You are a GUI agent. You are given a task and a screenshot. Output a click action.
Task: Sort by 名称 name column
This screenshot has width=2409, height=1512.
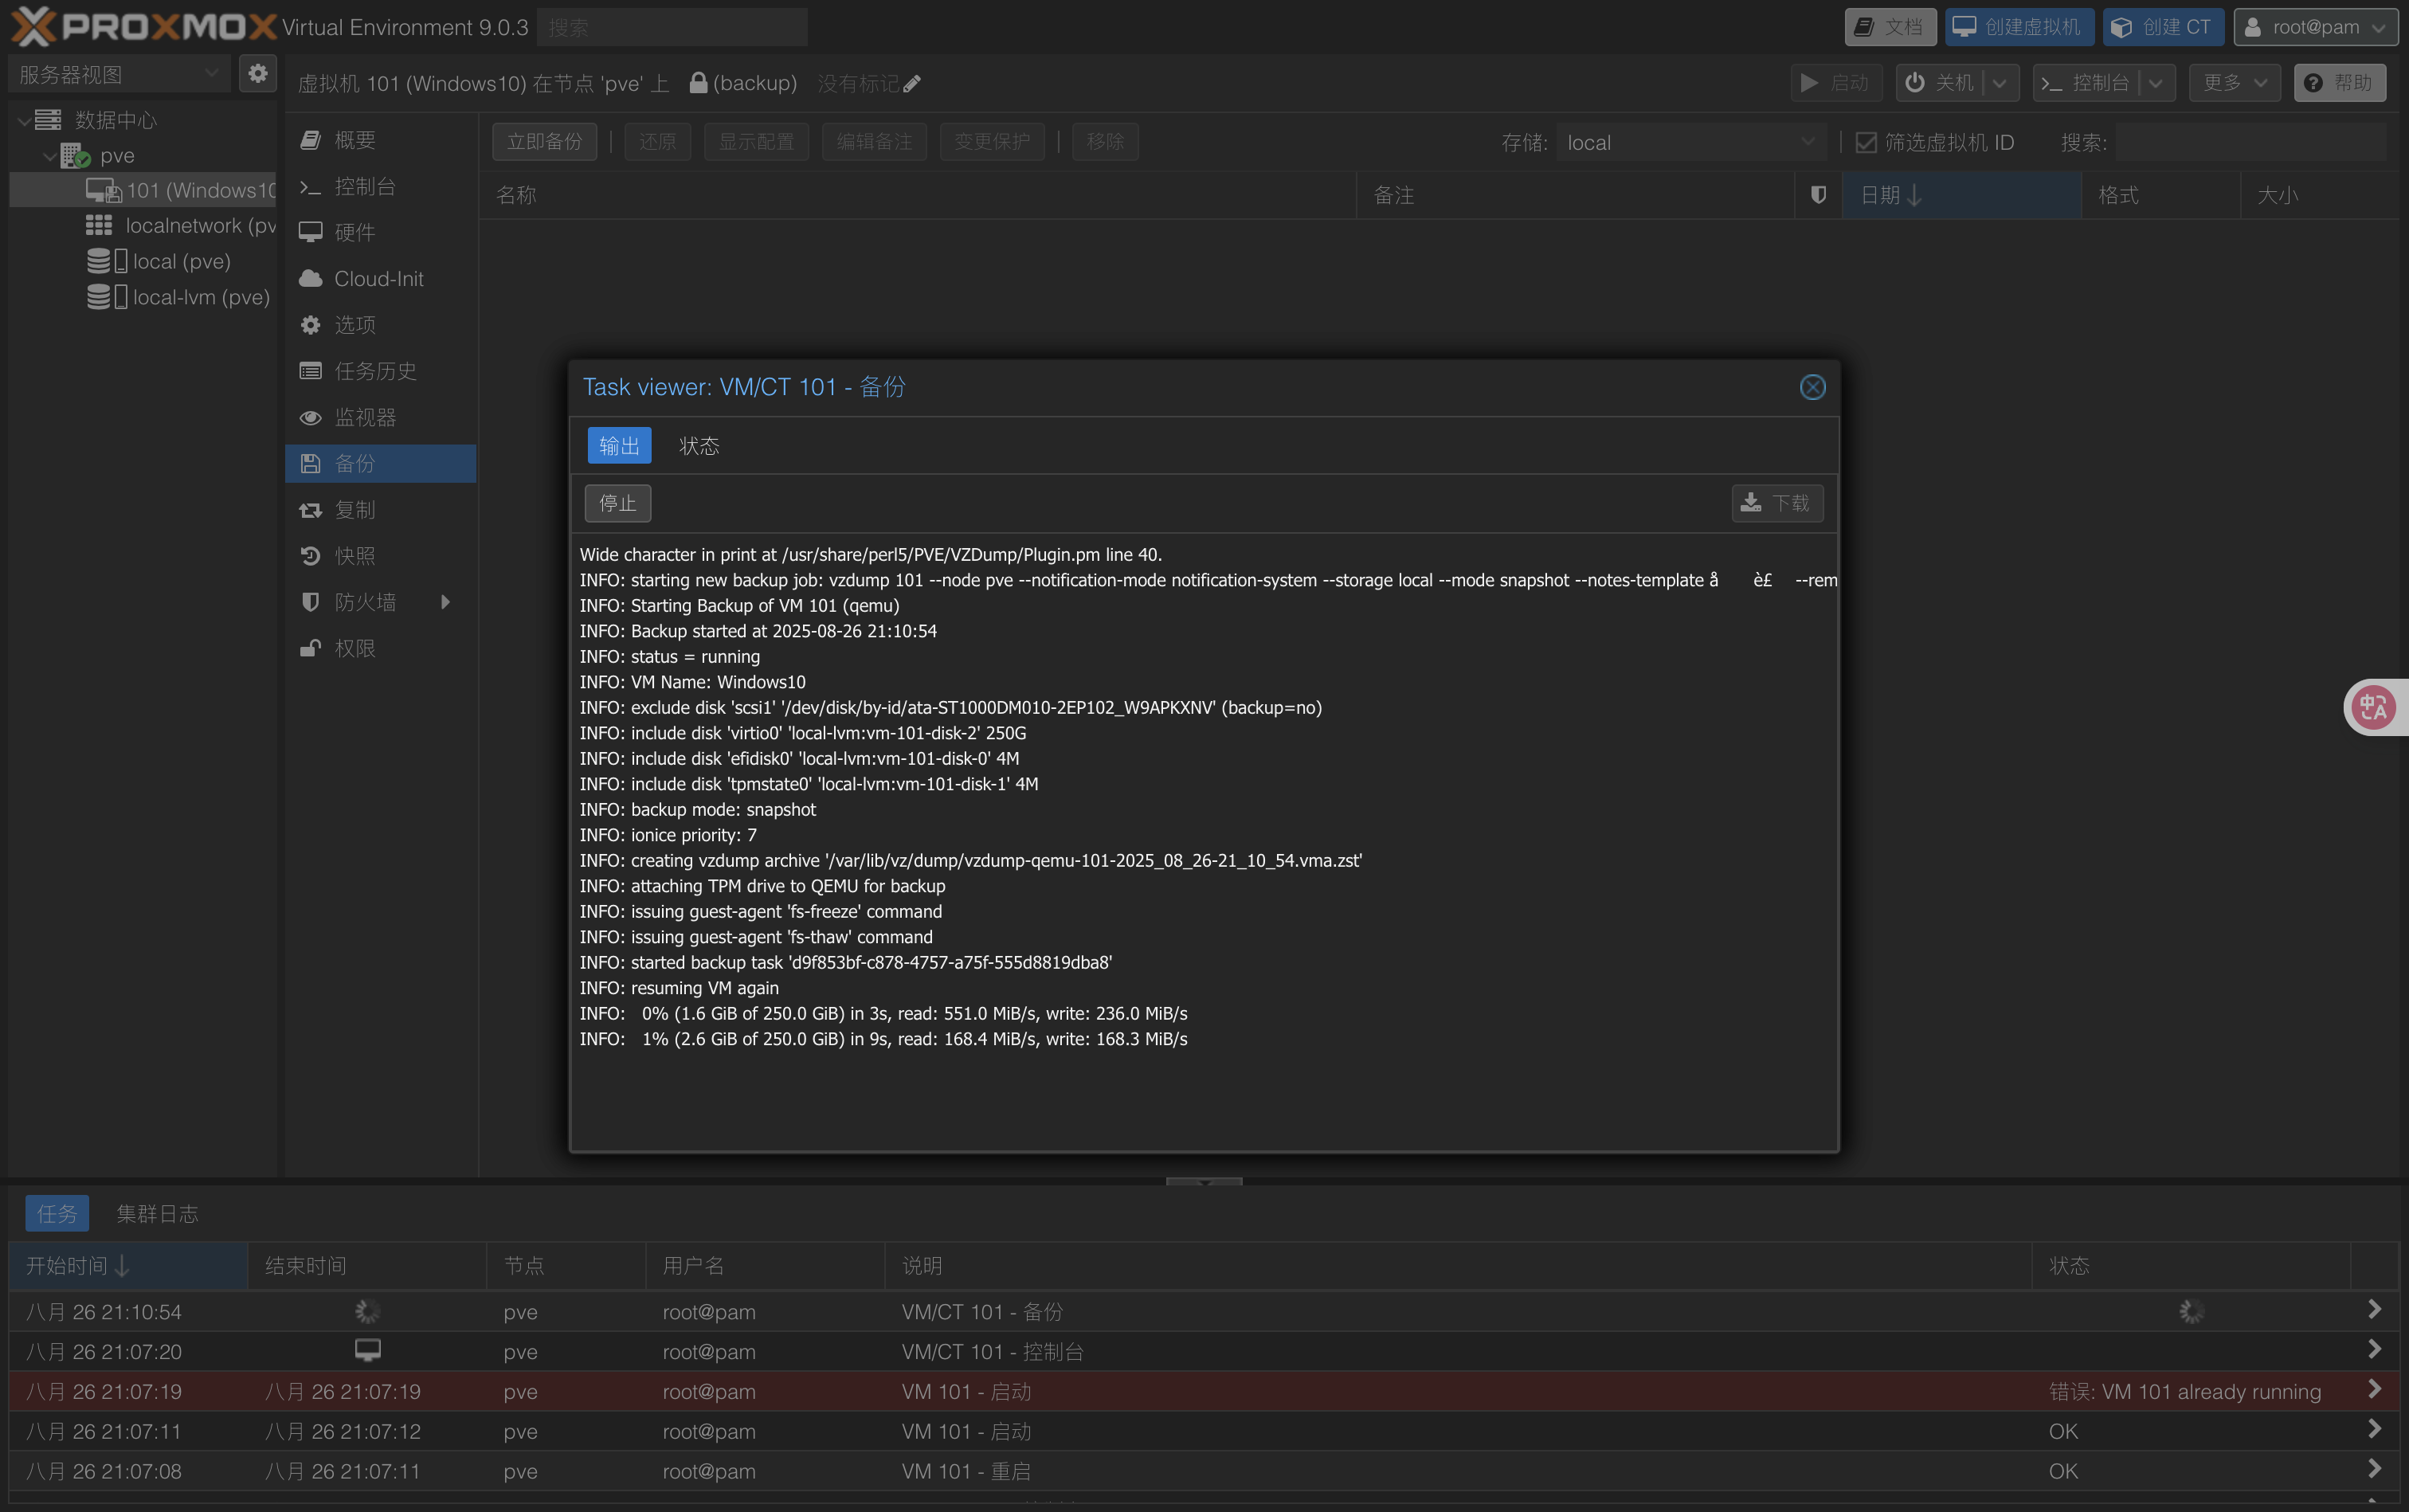point(917,195)
